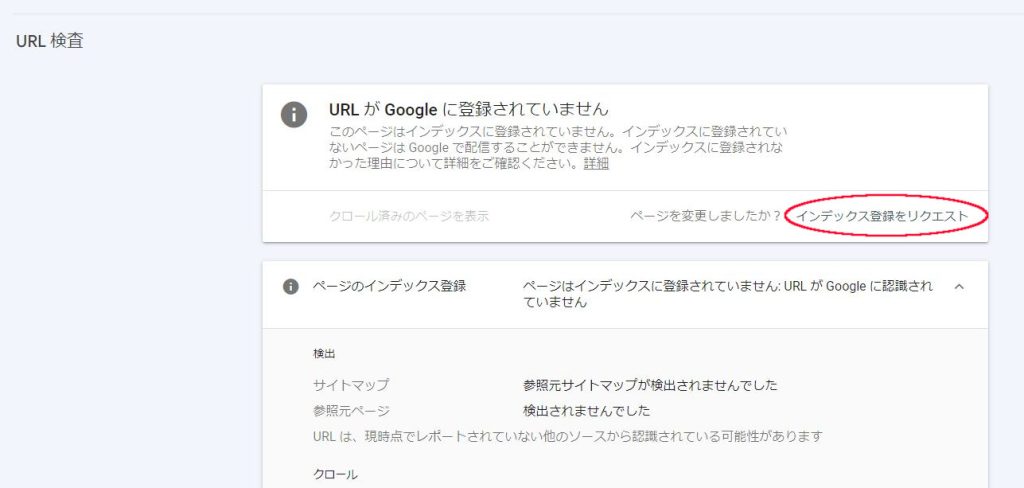Image resolution: width=1024 pixels, height=488 pixels.
Task: Click the URL 検査 page heading
Action: (50, 42)
